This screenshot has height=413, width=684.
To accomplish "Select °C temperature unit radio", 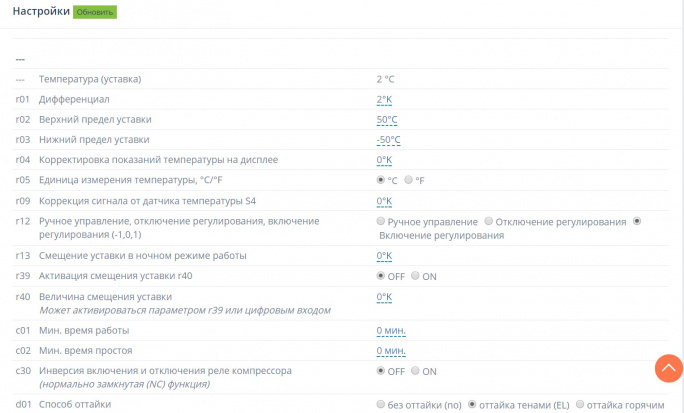I will click(381, 180).
